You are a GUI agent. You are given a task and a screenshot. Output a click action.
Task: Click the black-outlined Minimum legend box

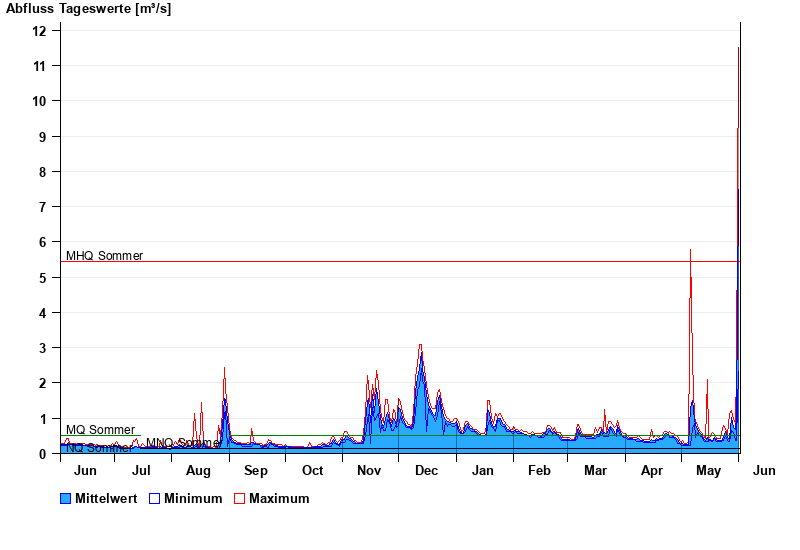click(x=155, y=498)
